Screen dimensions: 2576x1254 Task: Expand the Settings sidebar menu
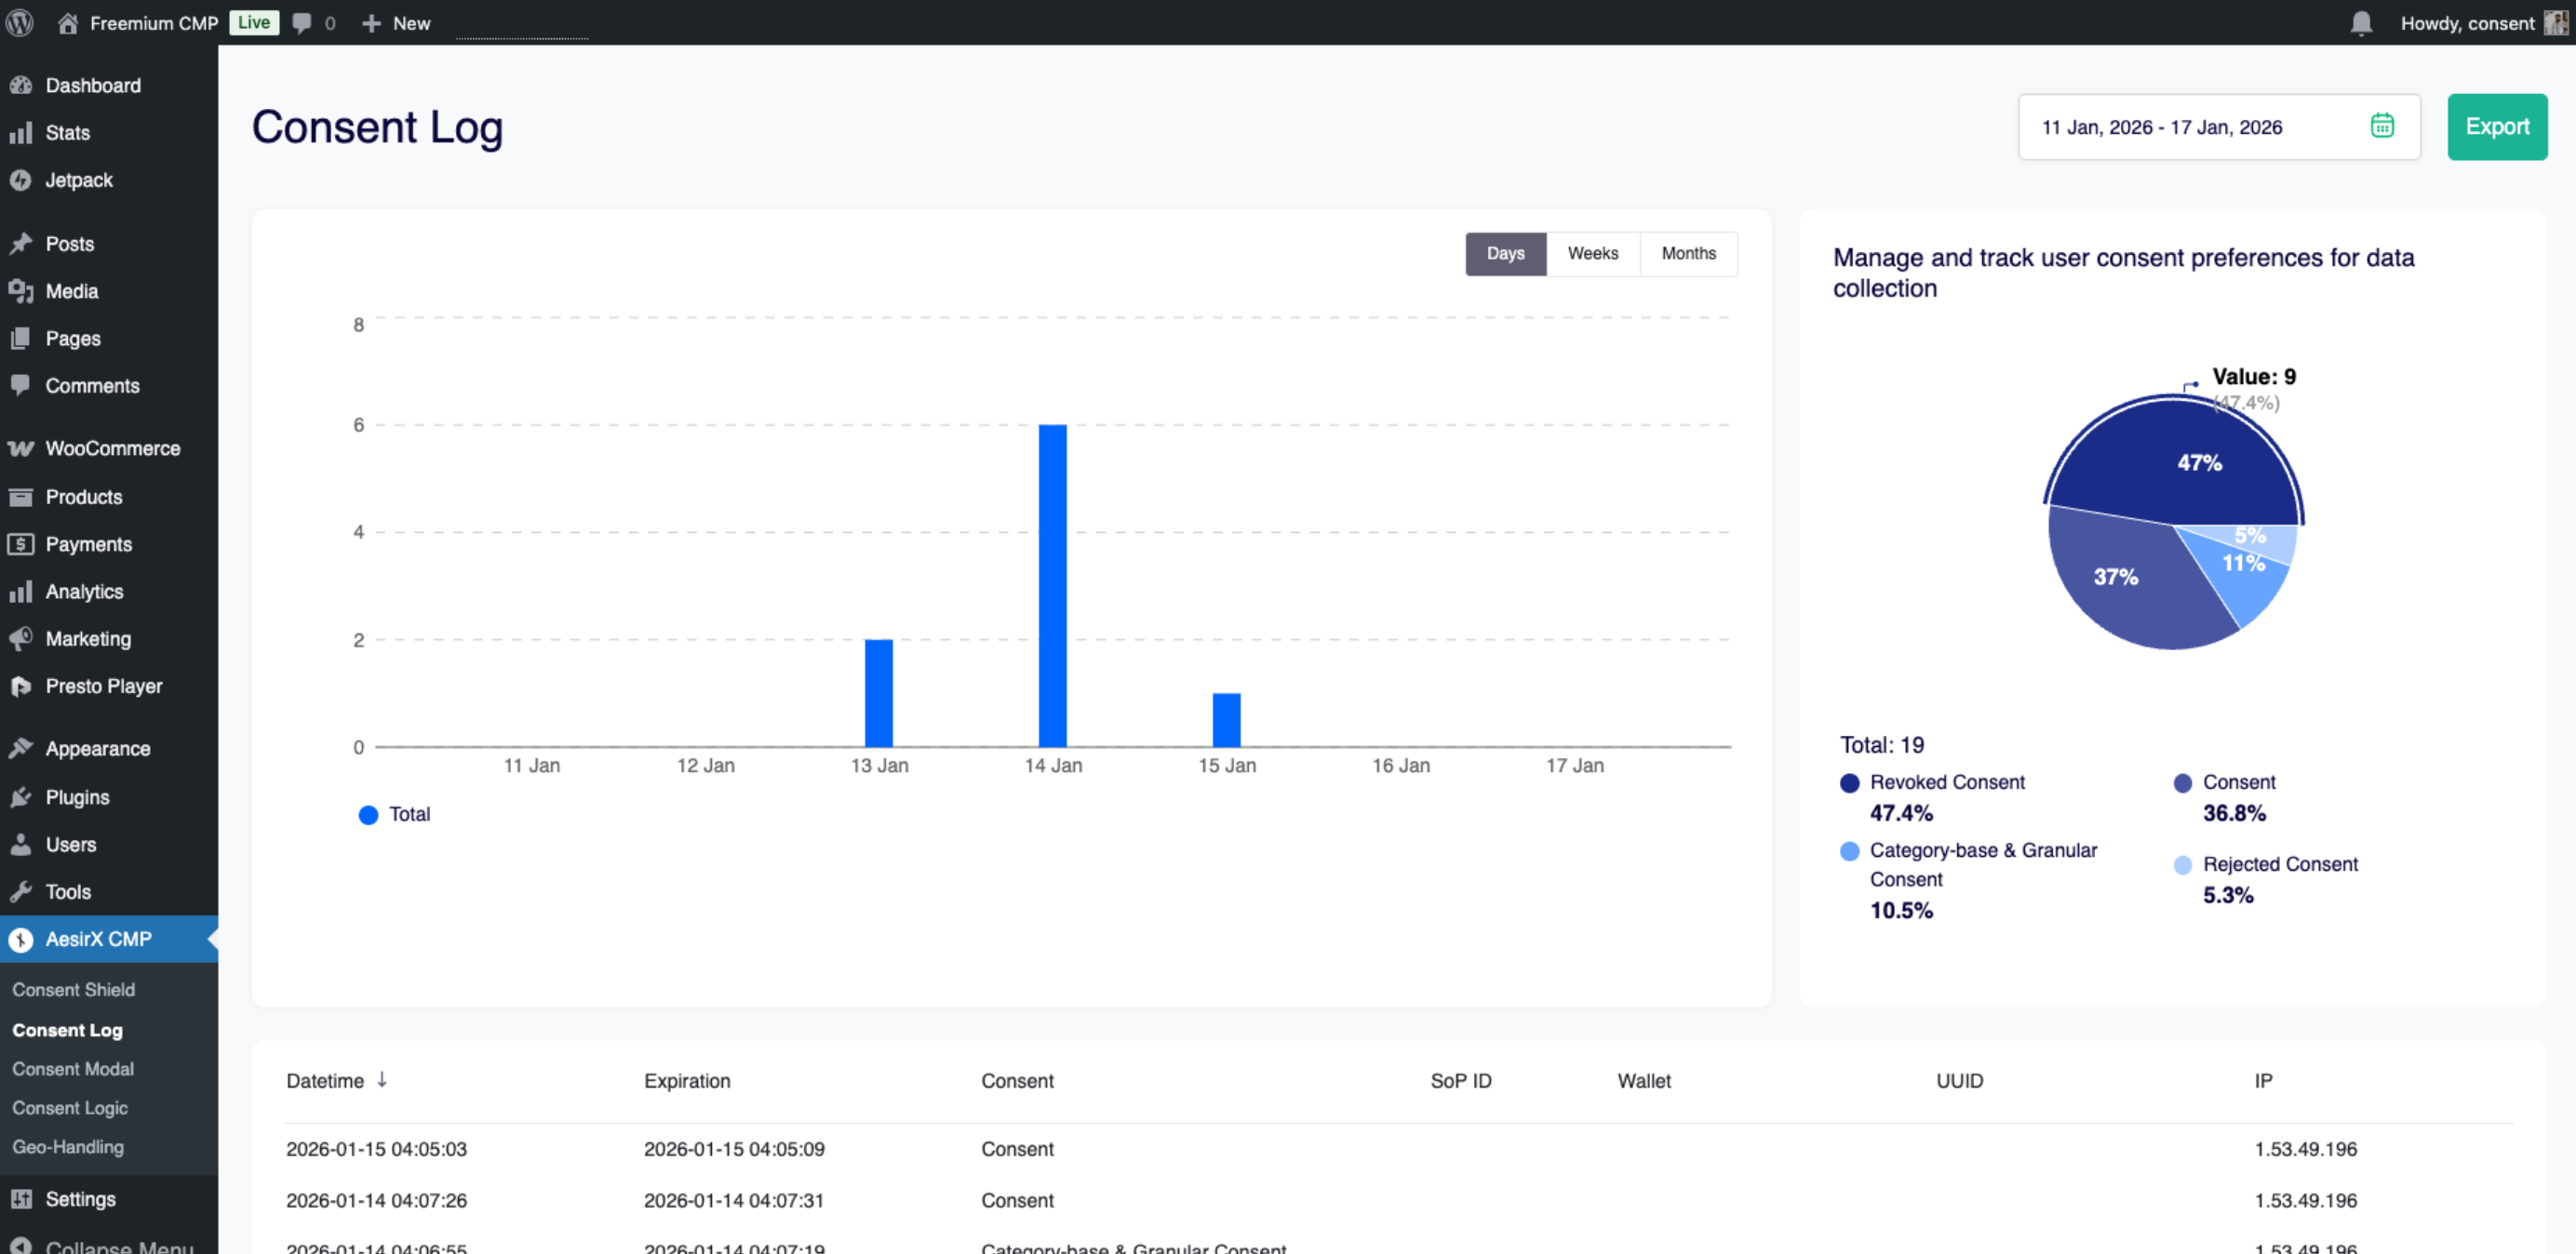click(82, 1198)
